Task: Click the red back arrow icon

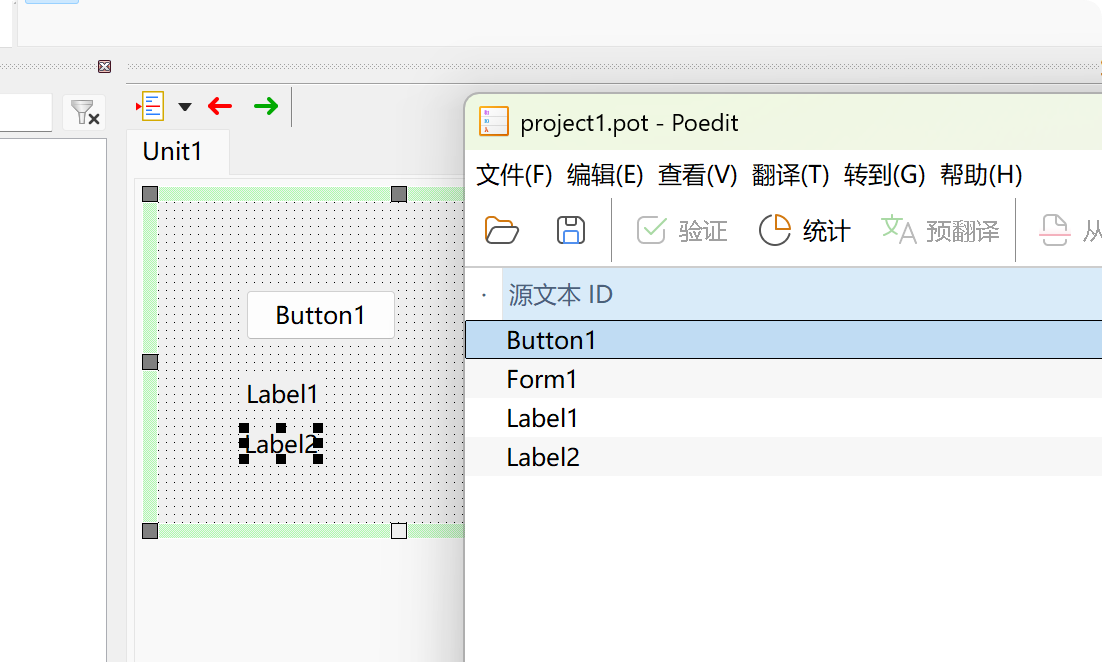Action: point(220,106)
